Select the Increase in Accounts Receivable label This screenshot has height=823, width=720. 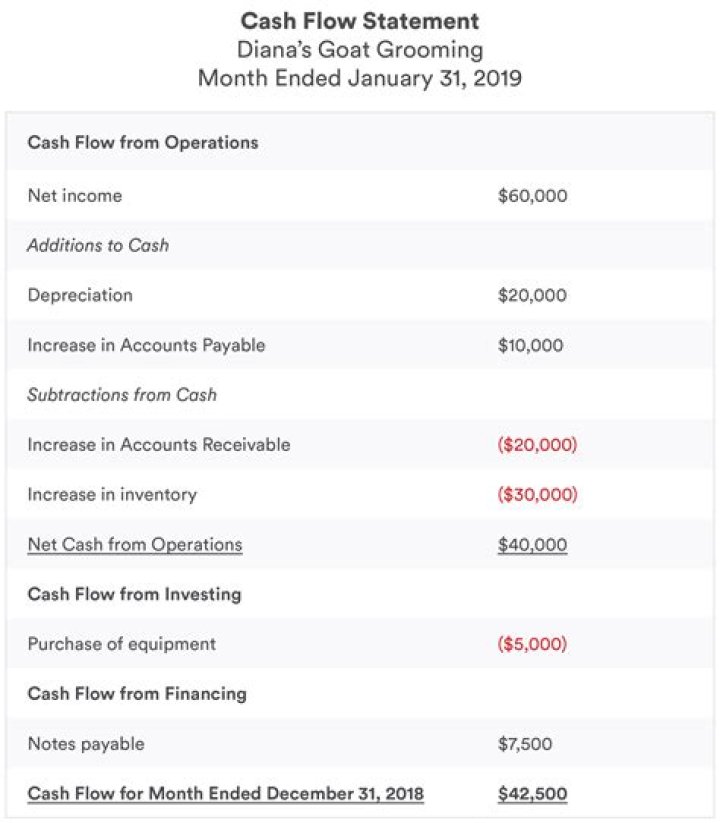click(x=159, y=444)
